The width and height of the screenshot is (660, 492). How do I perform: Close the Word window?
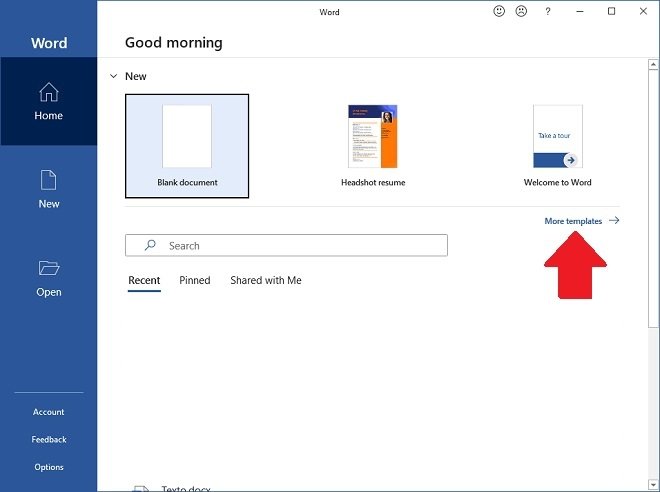643,11
